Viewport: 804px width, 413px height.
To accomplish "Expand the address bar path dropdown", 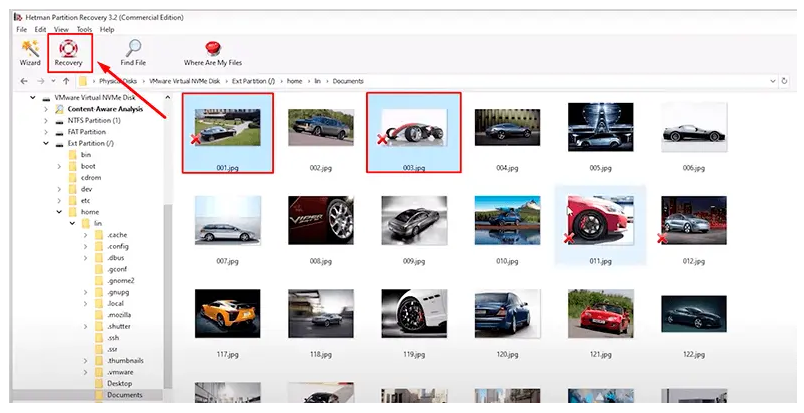I will click(773, 81).
